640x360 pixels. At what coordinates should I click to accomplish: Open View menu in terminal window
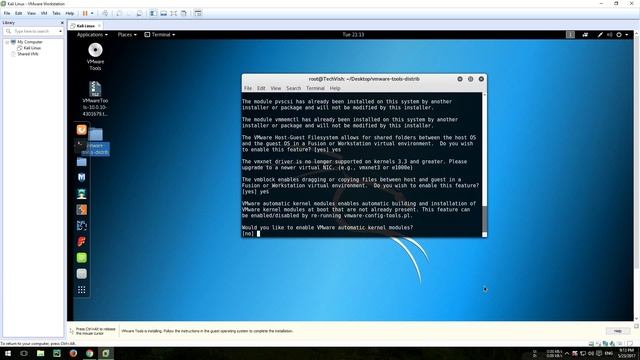click(x=276, y=88)
